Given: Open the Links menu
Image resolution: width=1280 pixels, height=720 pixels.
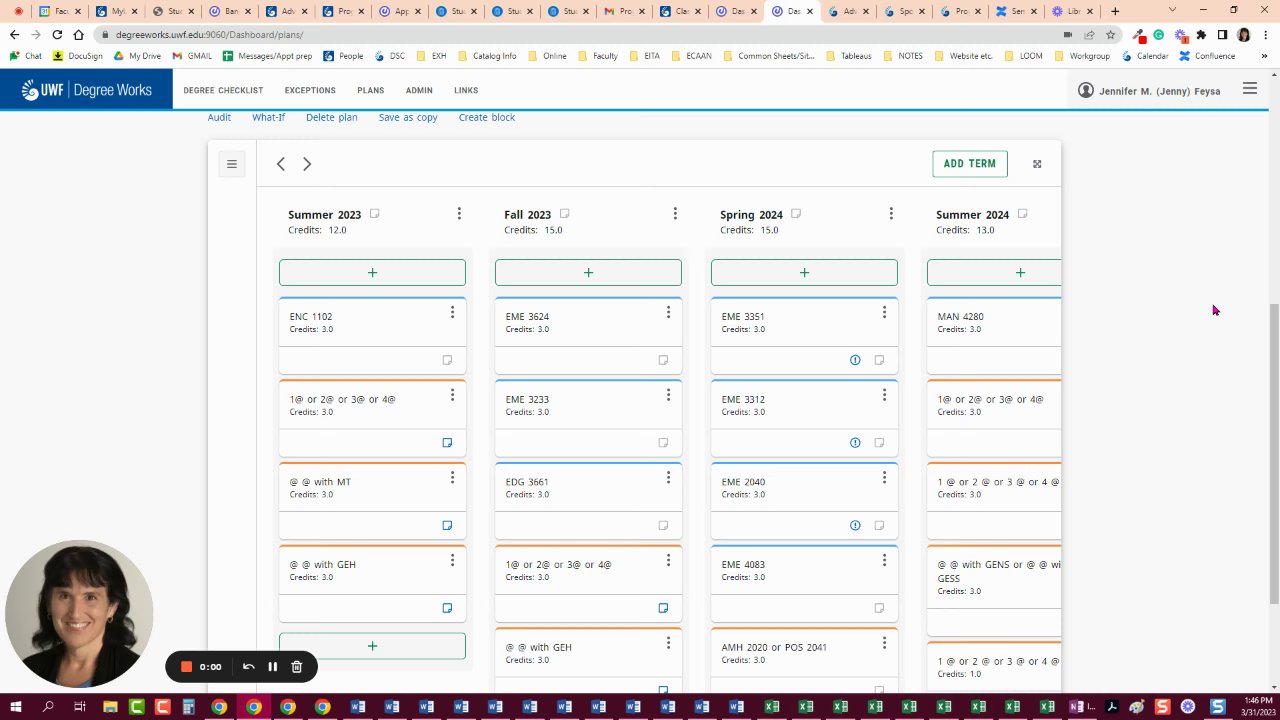Looking at the screenshot, I should pyautogui.click(x=466, y=91).
